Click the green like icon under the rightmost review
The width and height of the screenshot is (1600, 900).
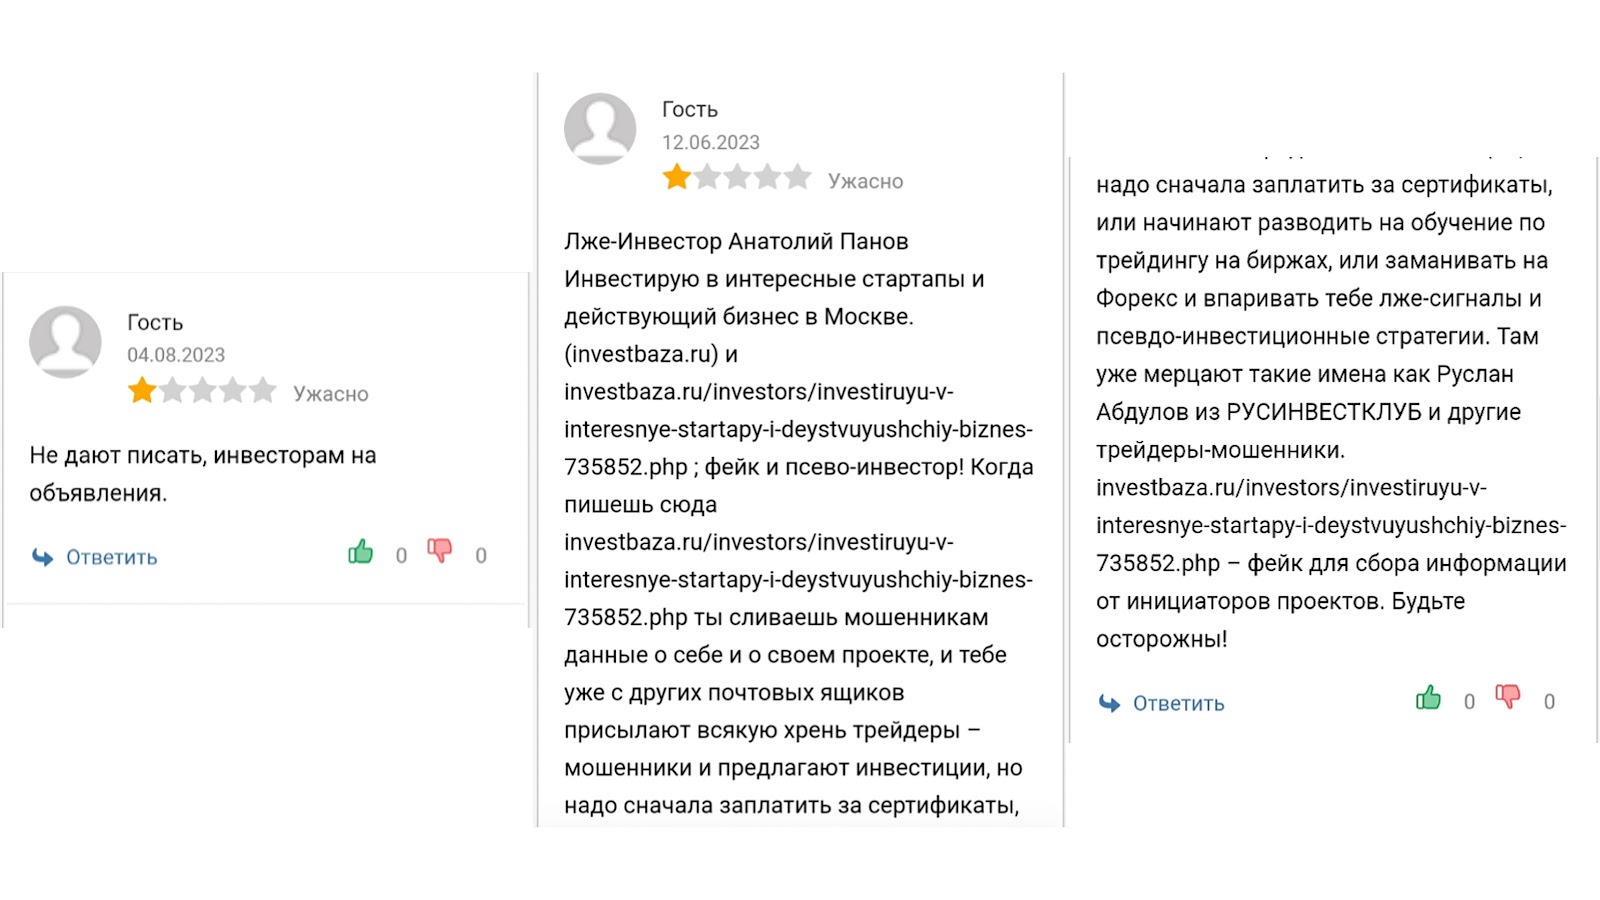pos(1427,697)
